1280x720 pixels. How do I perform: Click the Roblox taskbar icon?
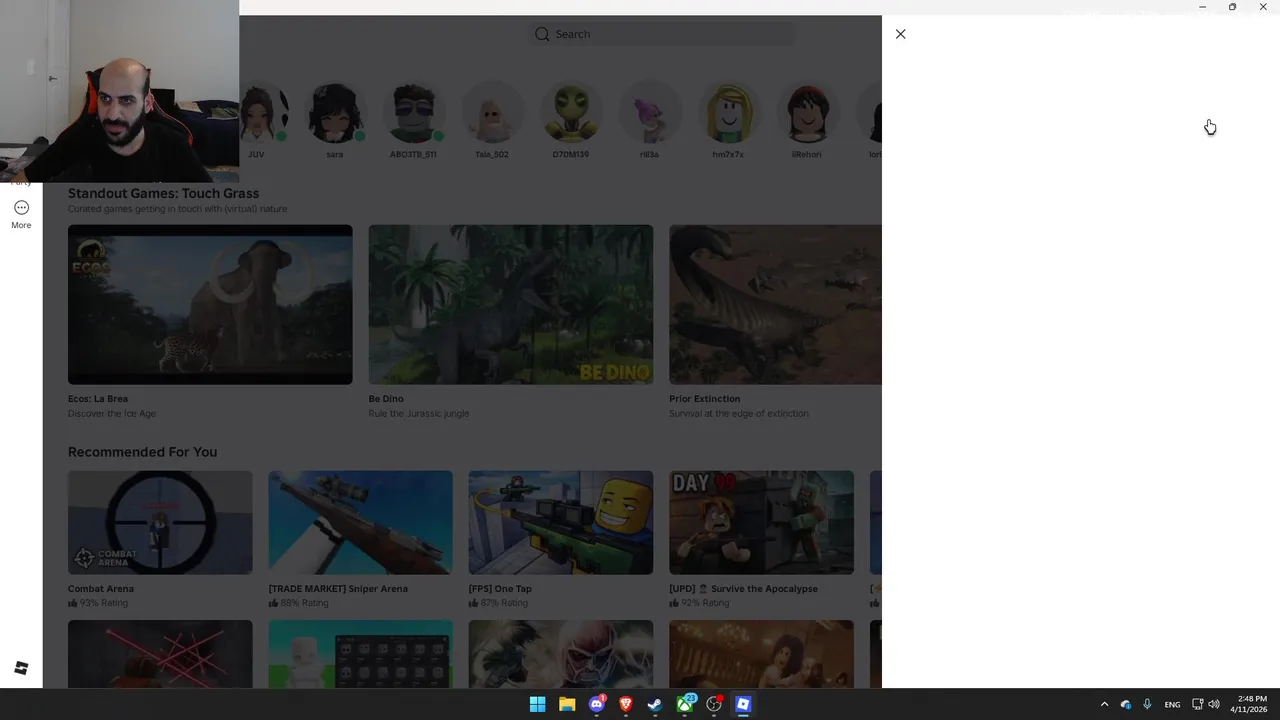click(x=743, y=704)
